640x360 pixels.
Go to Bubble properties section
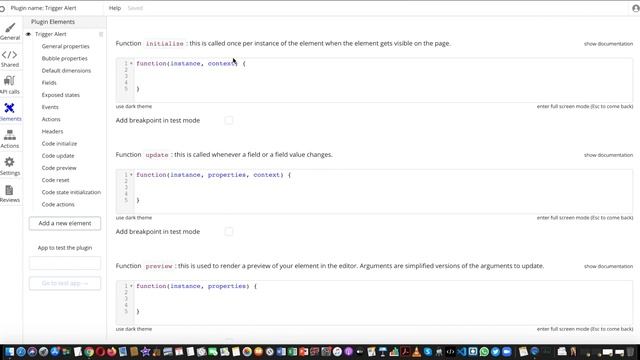[x=64, y=58]
